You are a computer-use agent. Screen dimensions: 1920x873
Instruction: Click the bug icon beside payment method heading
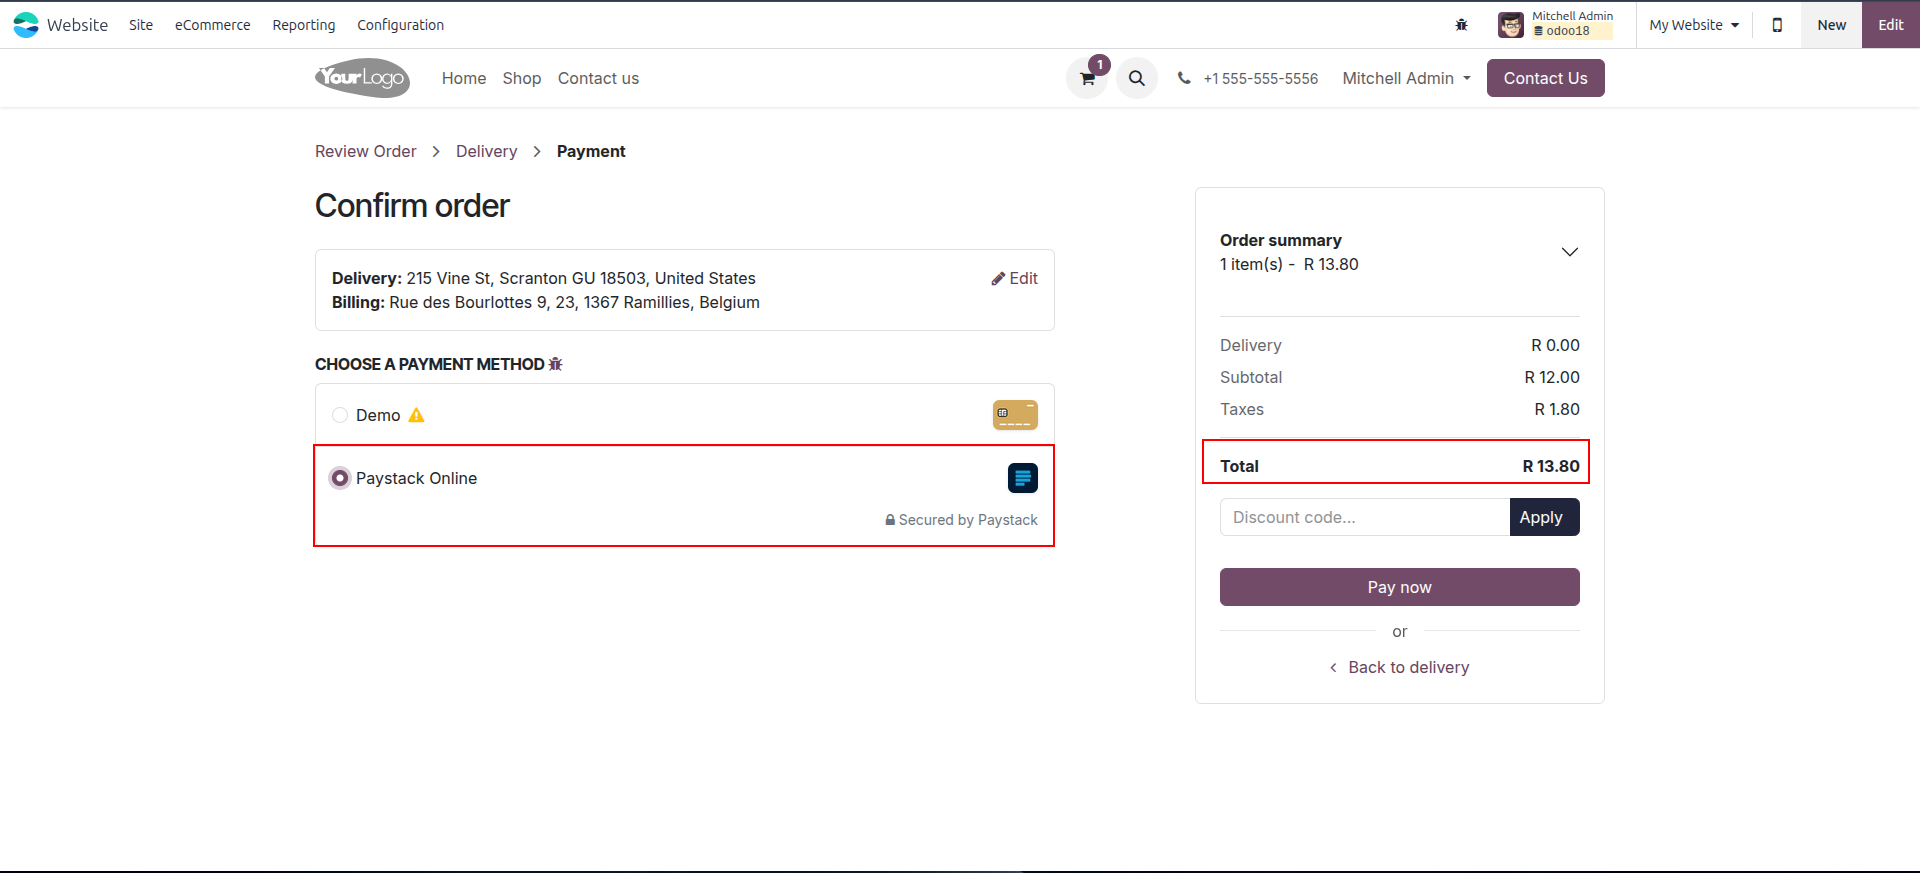[556, 364]
